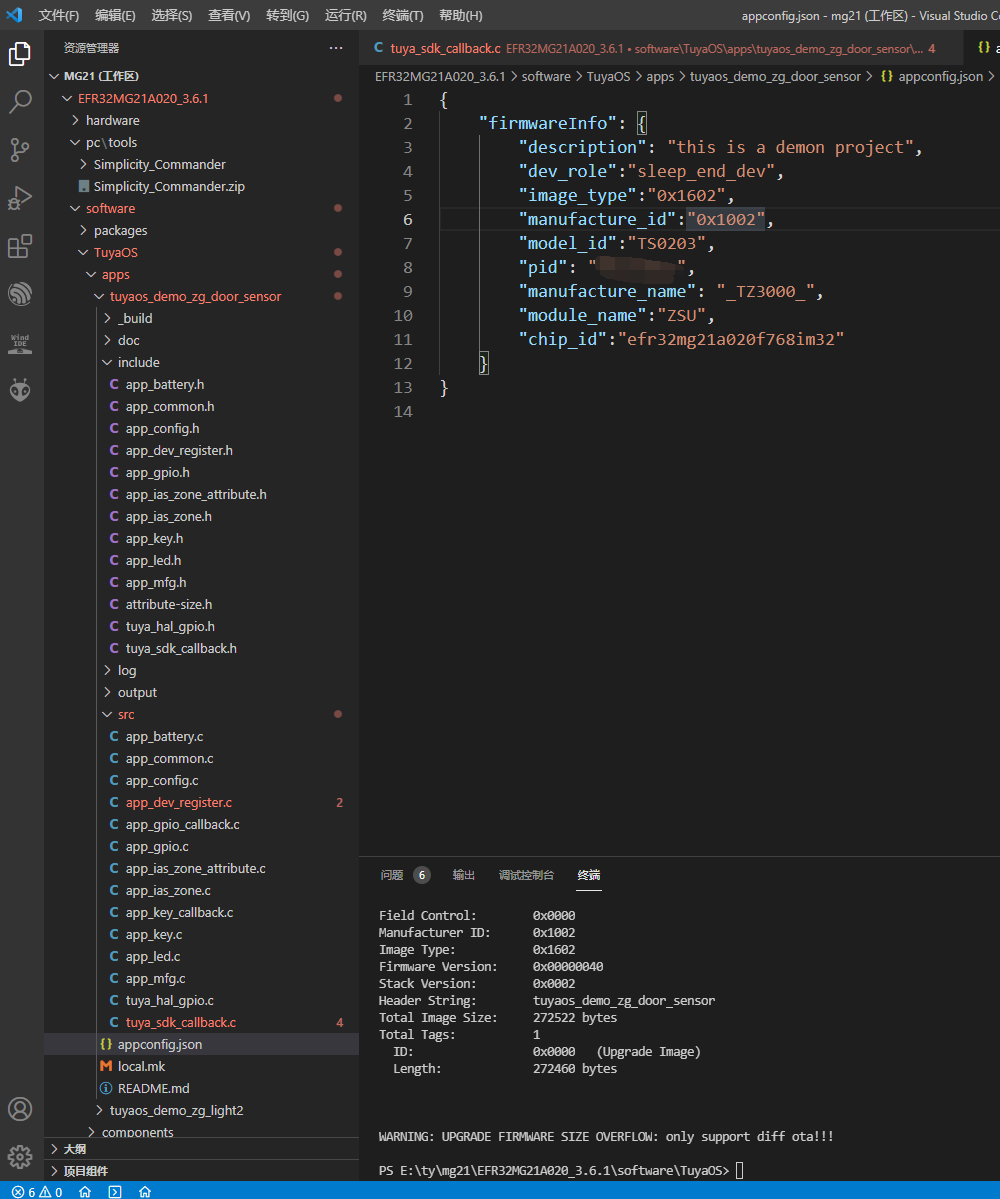The width and height of the screenshot is (1000, 1199).
Task: Open the Source Control view
Action: pyautogui.click(x=20, y=150)
